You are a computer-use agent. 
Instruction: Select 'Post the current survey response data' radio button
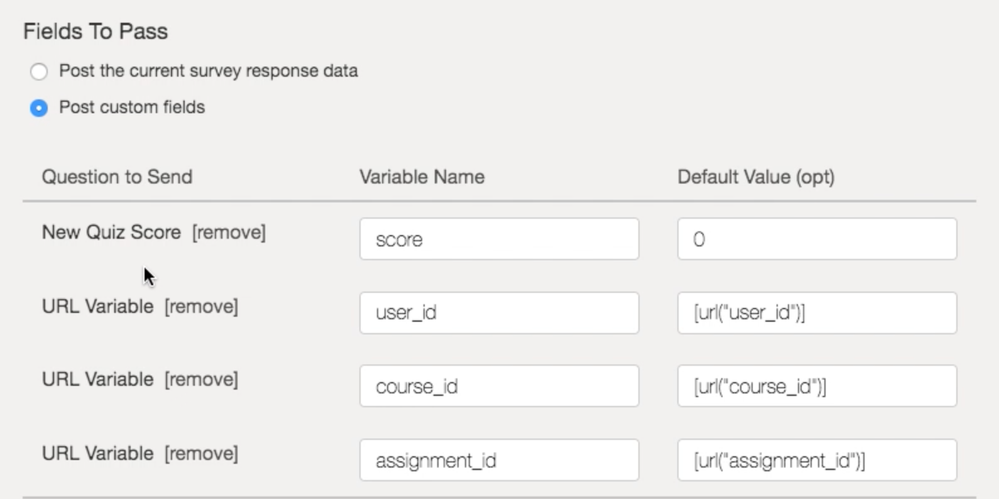39,72
